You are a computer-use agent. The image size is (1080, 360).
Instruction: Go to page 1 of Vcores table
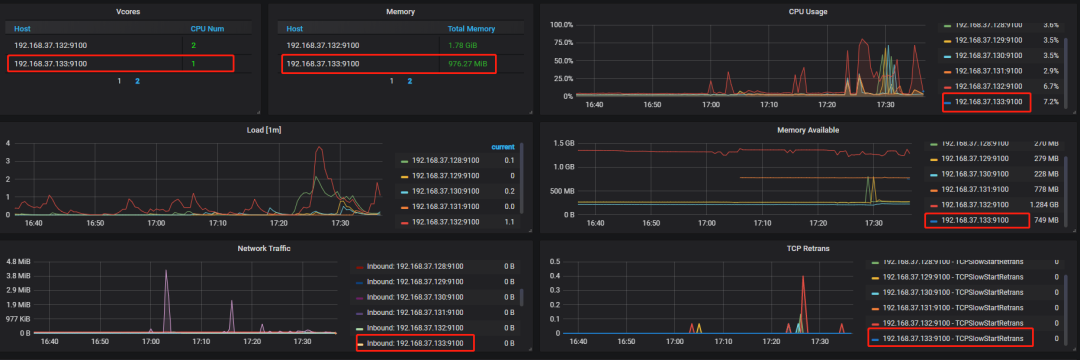(119, 81)
